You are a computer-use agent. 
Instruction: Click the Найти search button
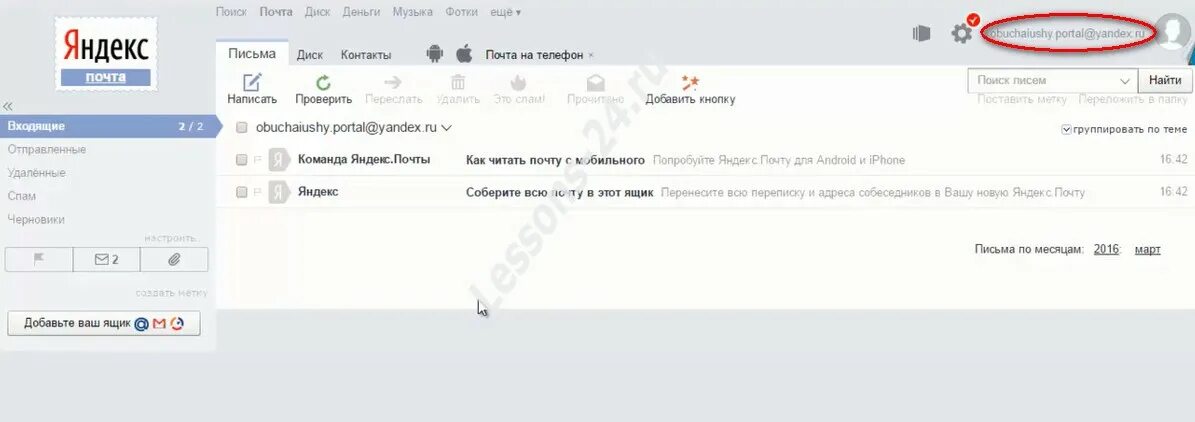click(1165, 80)
